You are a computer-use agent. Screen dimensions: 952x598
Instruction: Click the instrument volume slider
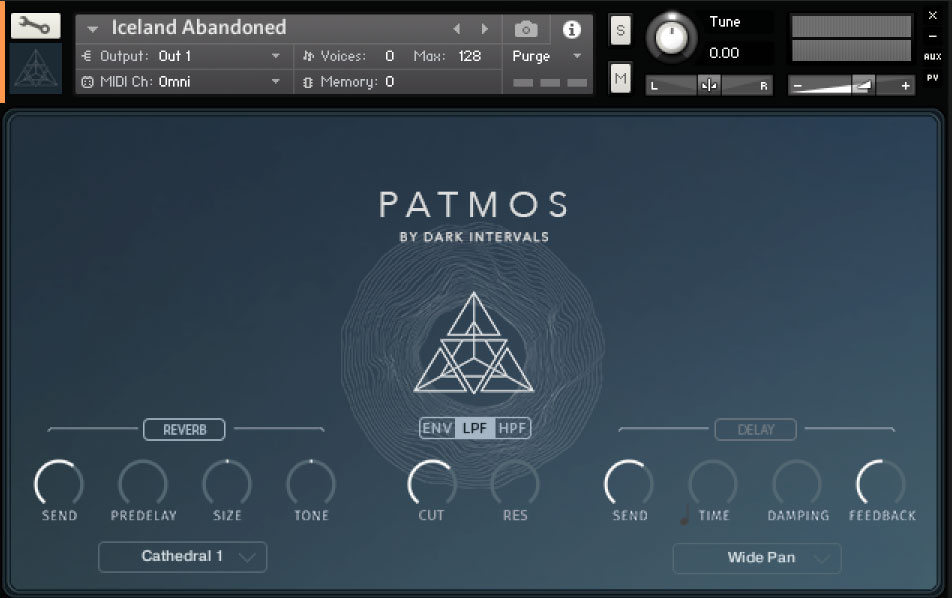tap(851, 86)
